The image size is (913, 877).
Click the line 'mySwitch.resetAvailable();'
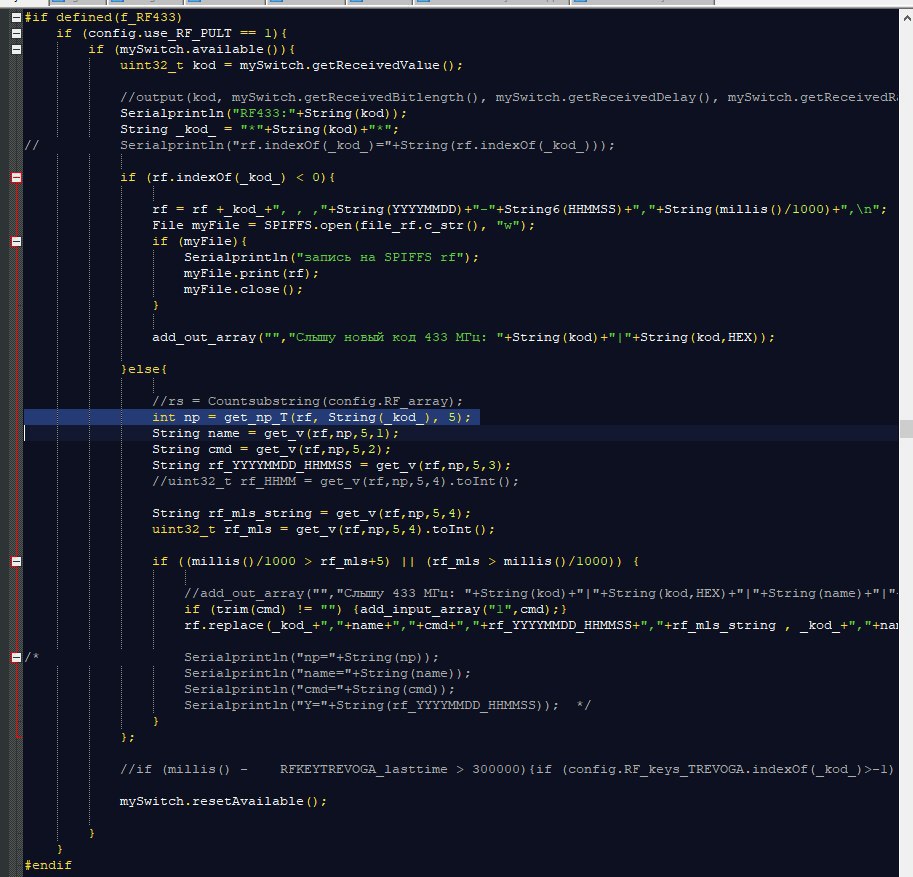pos(224,801)
